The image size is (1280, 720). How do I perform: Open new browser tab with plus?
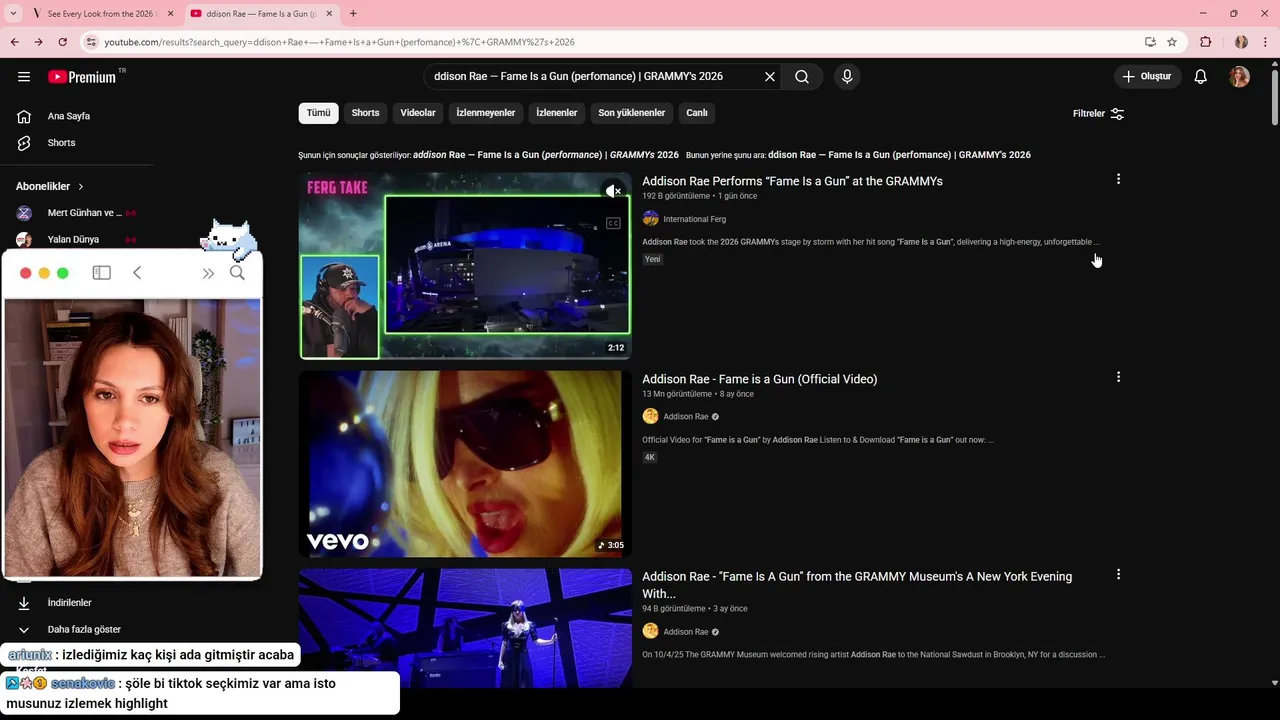tap(353, 14)
